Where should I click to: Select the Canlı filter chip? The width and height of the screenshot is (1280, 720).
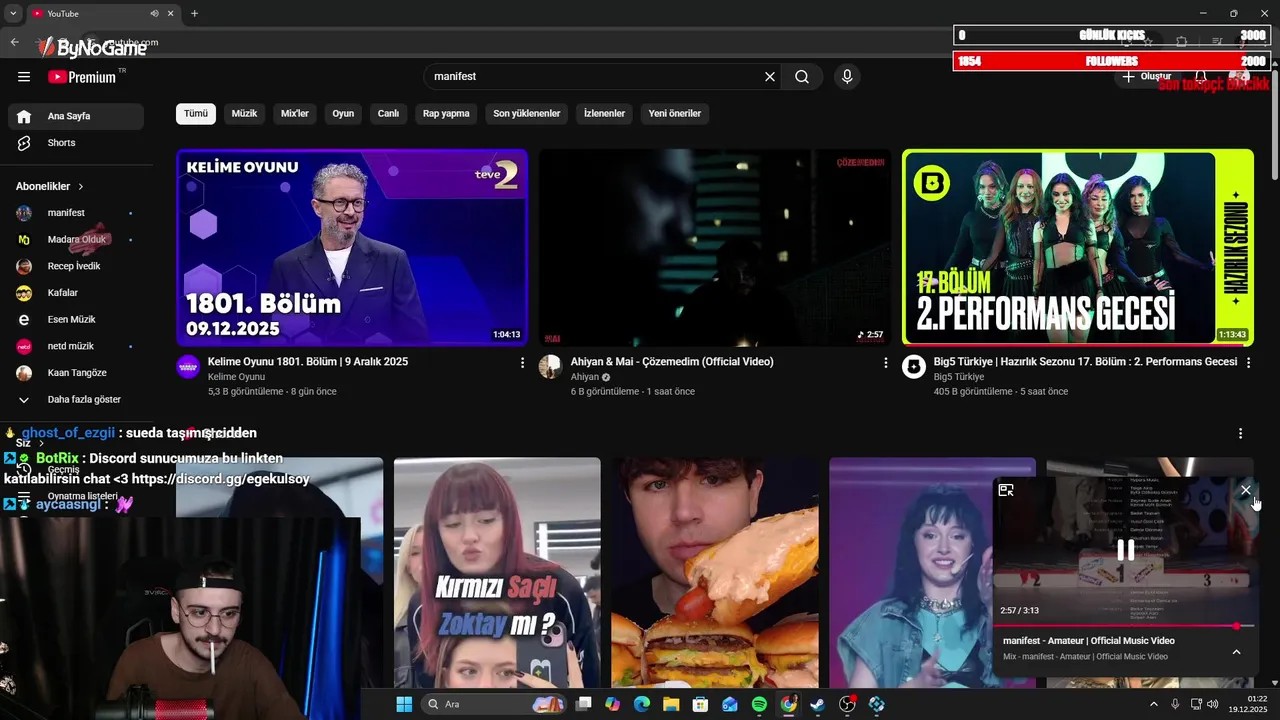tap(388, 114)
